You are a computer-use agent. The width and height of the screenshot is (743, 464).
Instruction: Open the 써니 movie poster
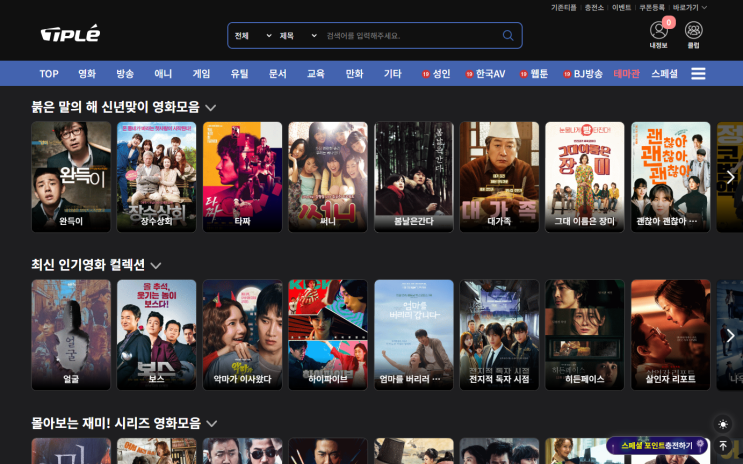[x=328, y=177]
